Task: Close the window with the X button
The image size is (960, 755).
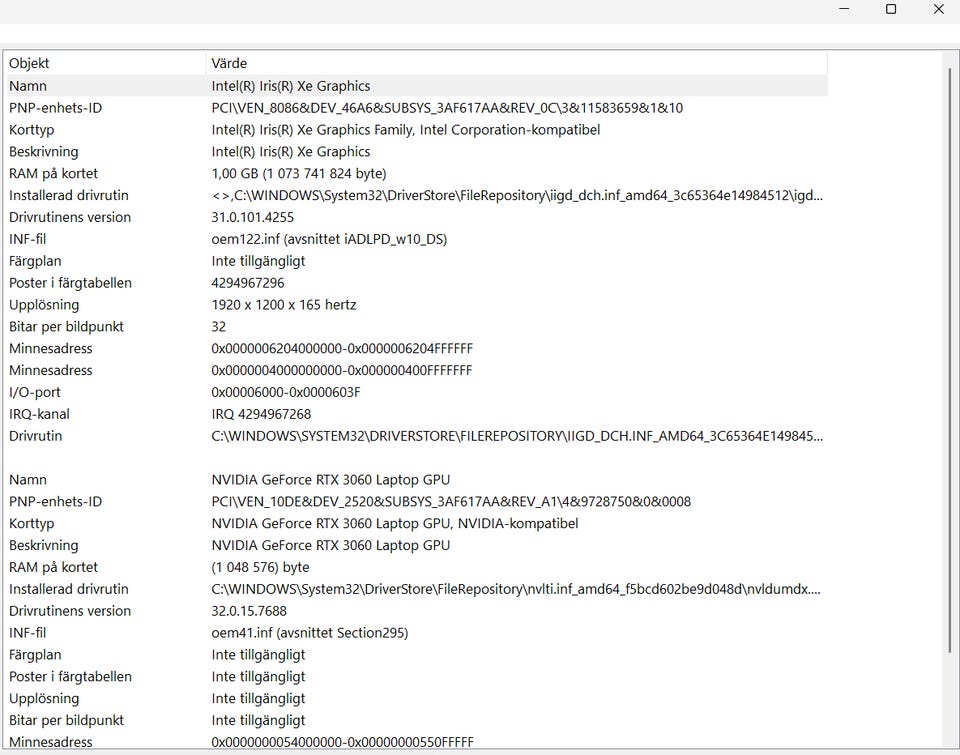Action: click(x=937, y=9)
